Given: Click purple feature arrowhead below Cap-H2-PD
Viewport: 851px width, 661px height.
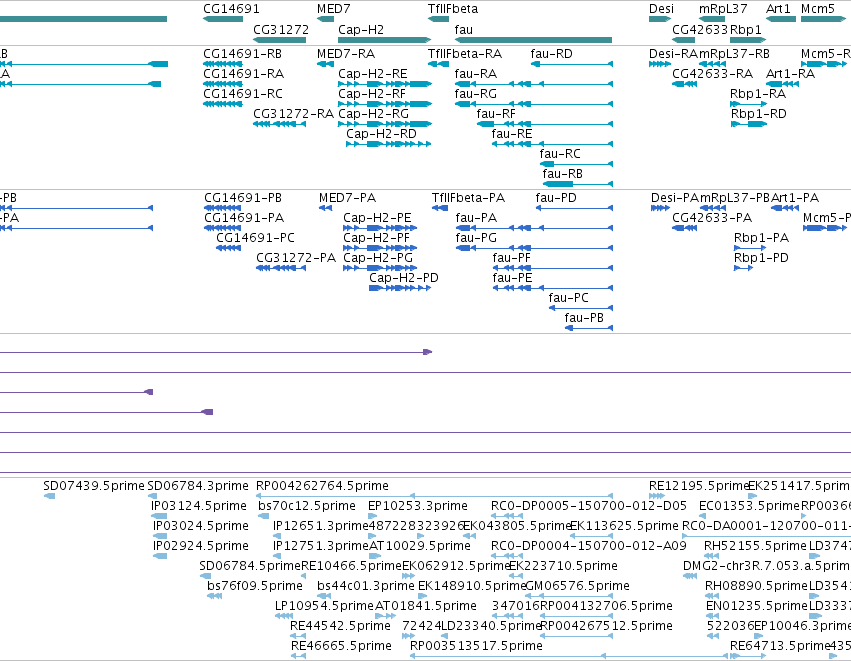Looking at the screenshot, I should click(x=428, y=352).
